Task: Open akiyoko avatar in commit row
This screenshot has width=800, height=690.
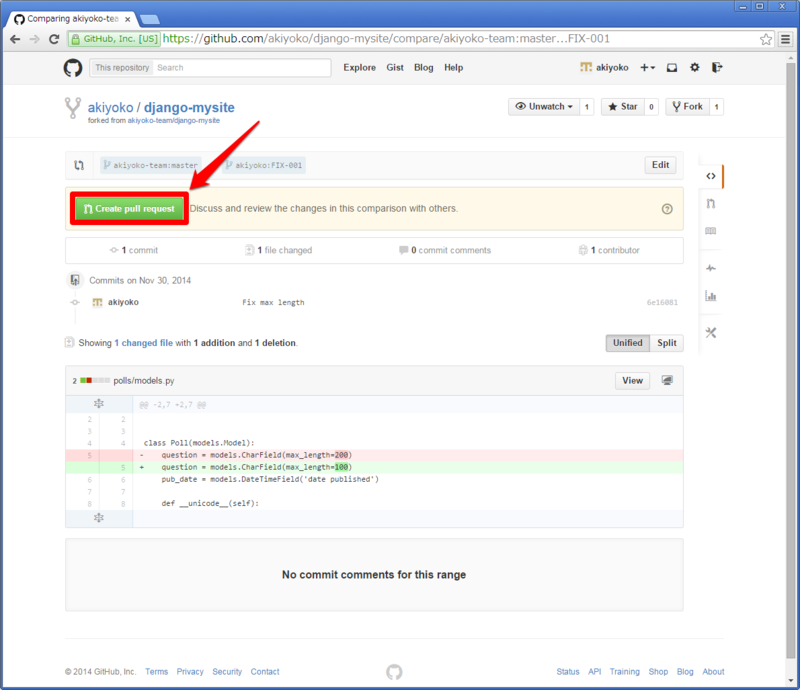Action: click(97, 302)
